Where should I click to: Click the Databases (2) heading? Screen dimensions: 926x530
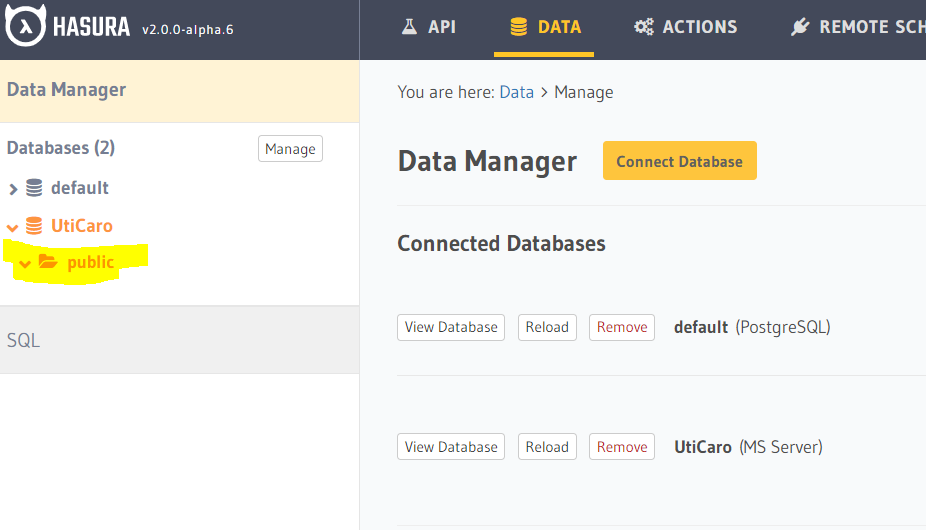(61, 148)
